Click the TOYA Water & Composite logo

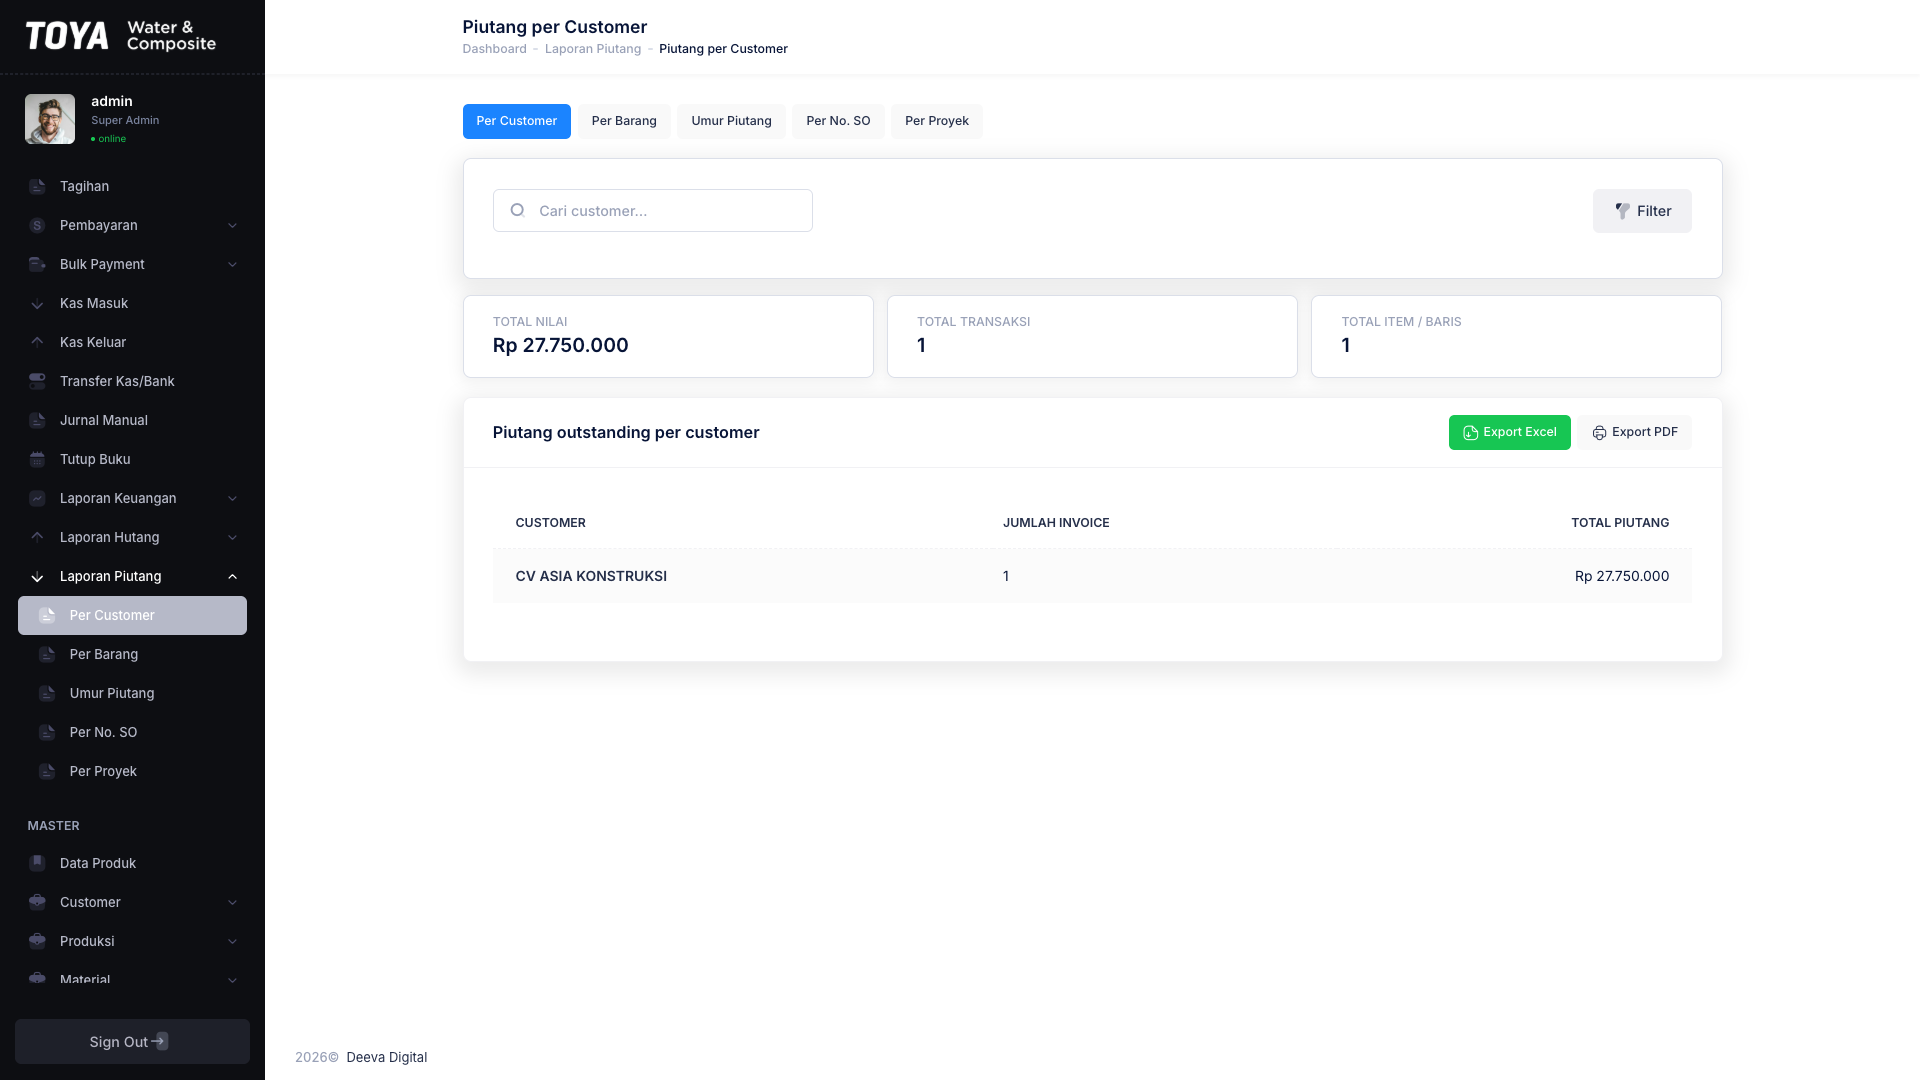coord(121,36)
